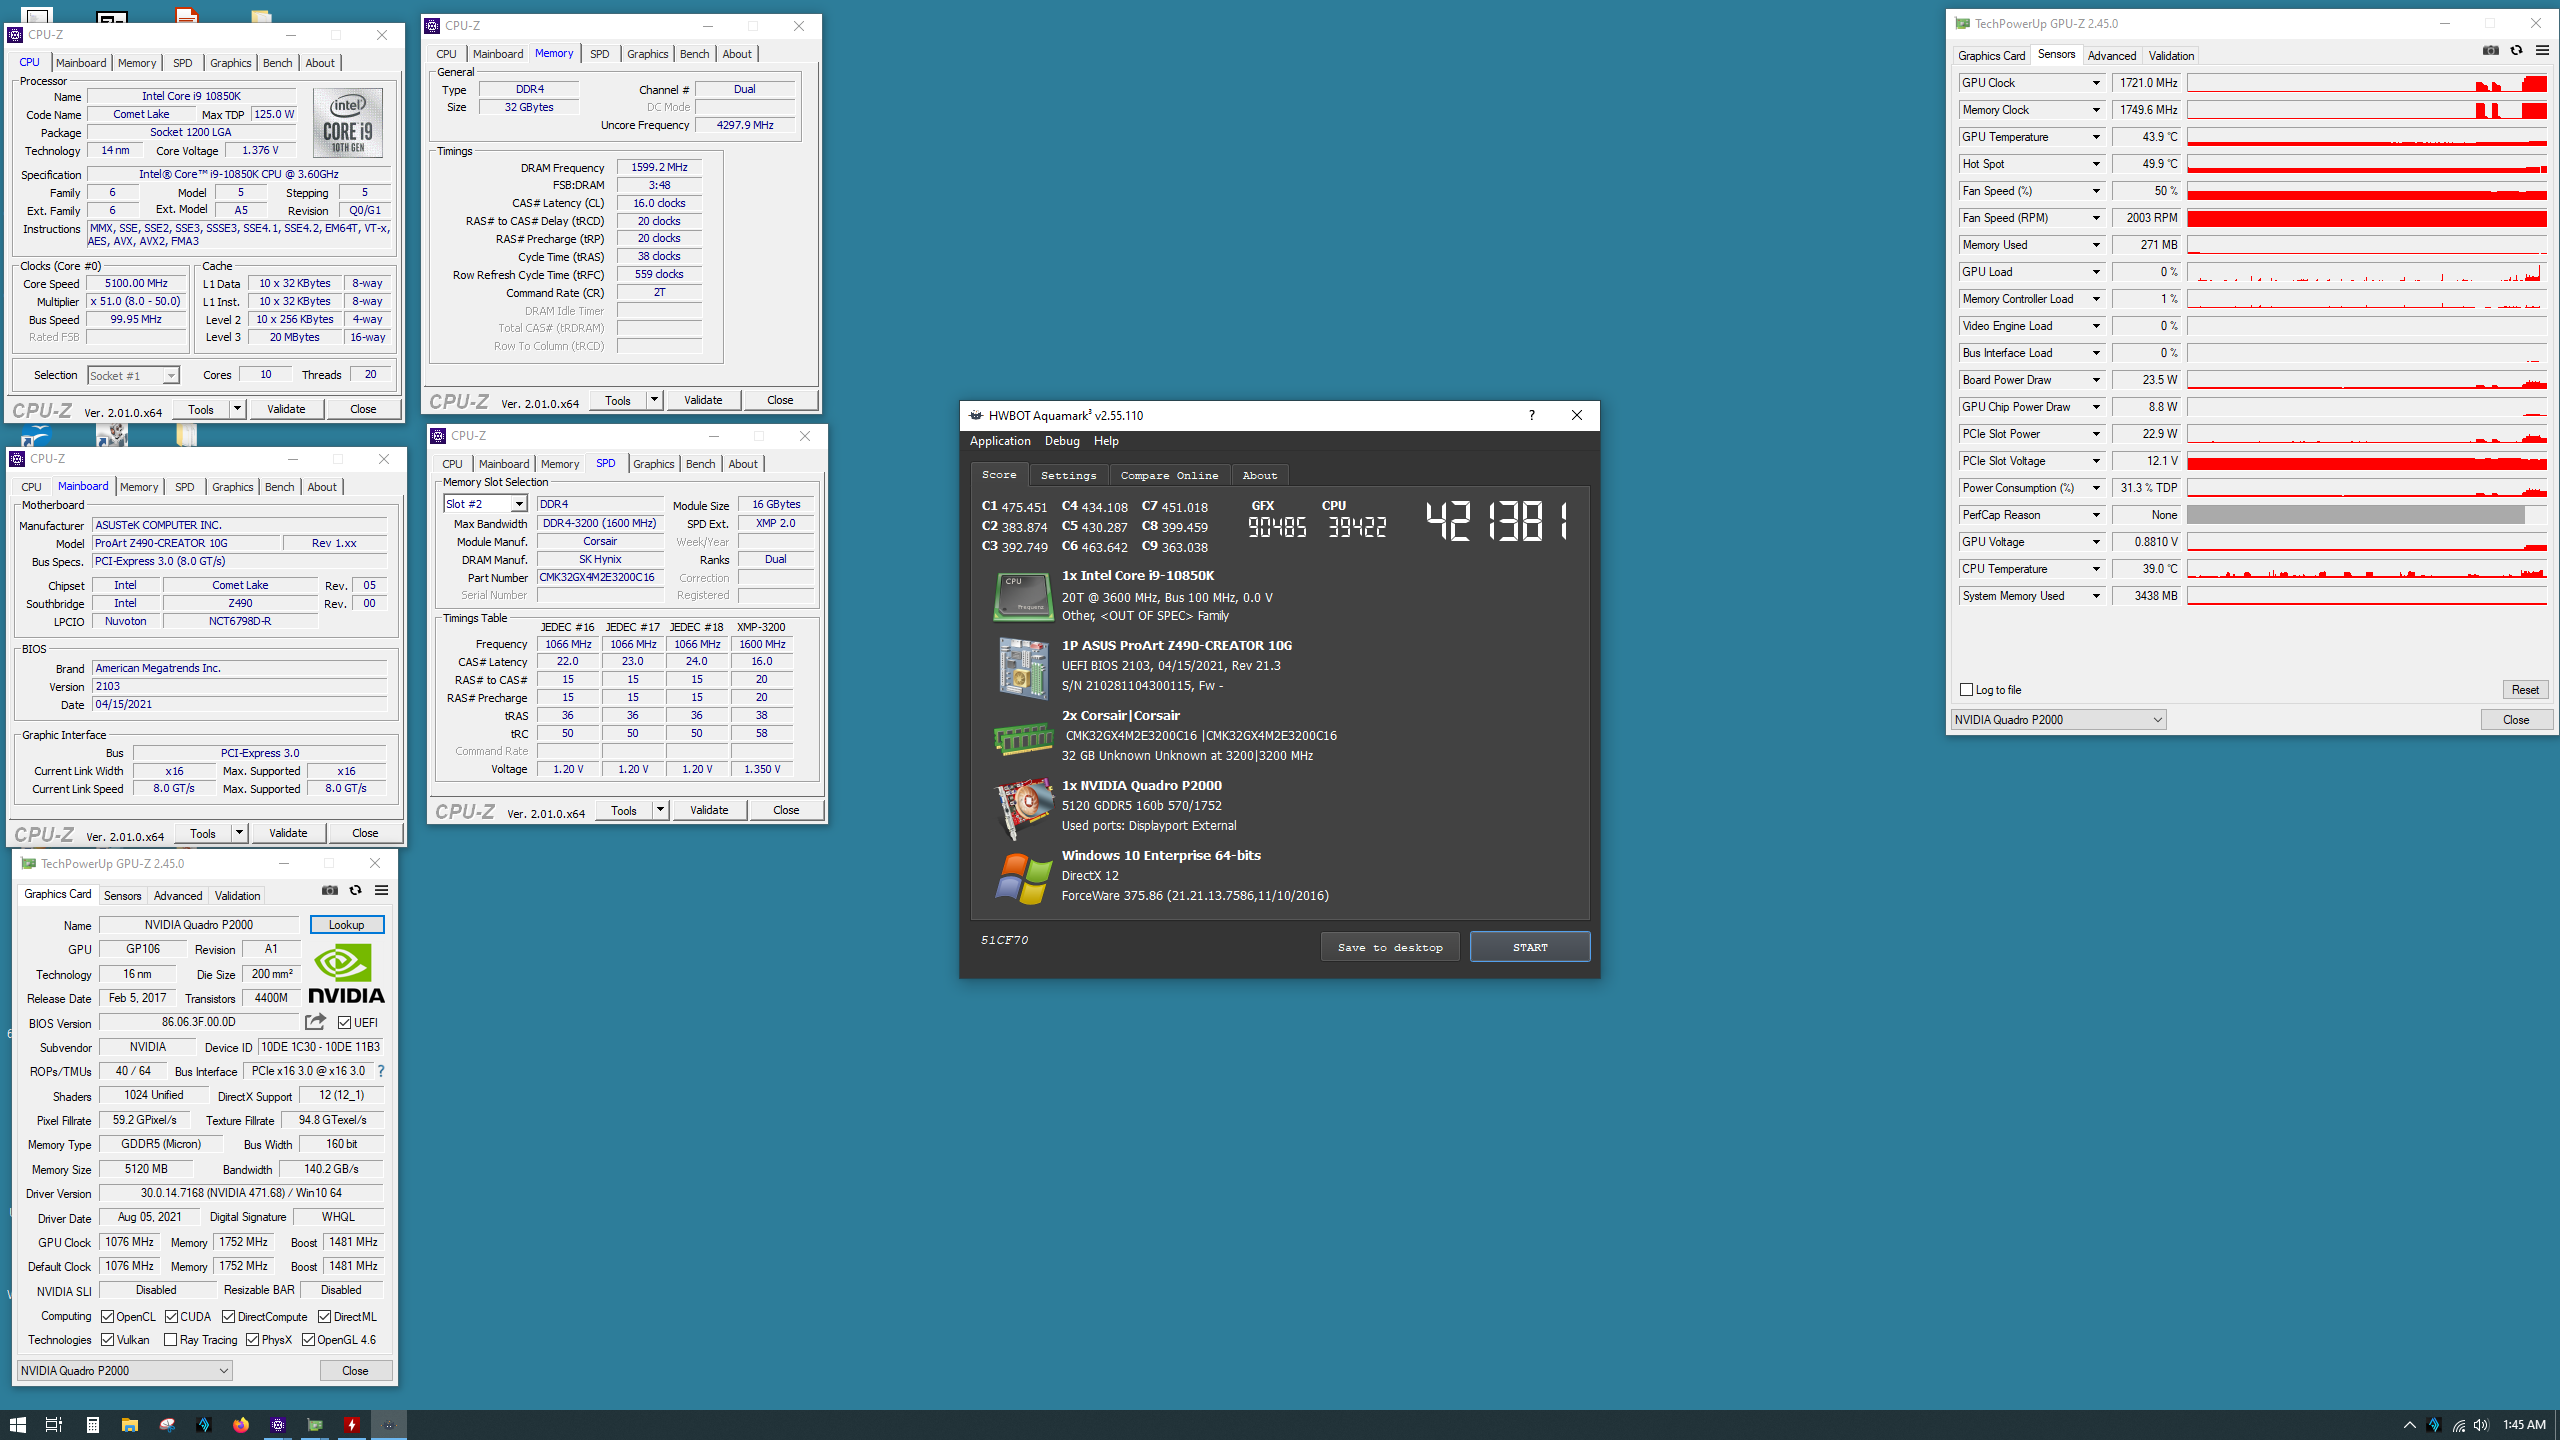Click the system clock showing 1:45 AM
Image resolution: width=2560 pixels, height=1440 pixels.
click(x=2524, y=1425)
